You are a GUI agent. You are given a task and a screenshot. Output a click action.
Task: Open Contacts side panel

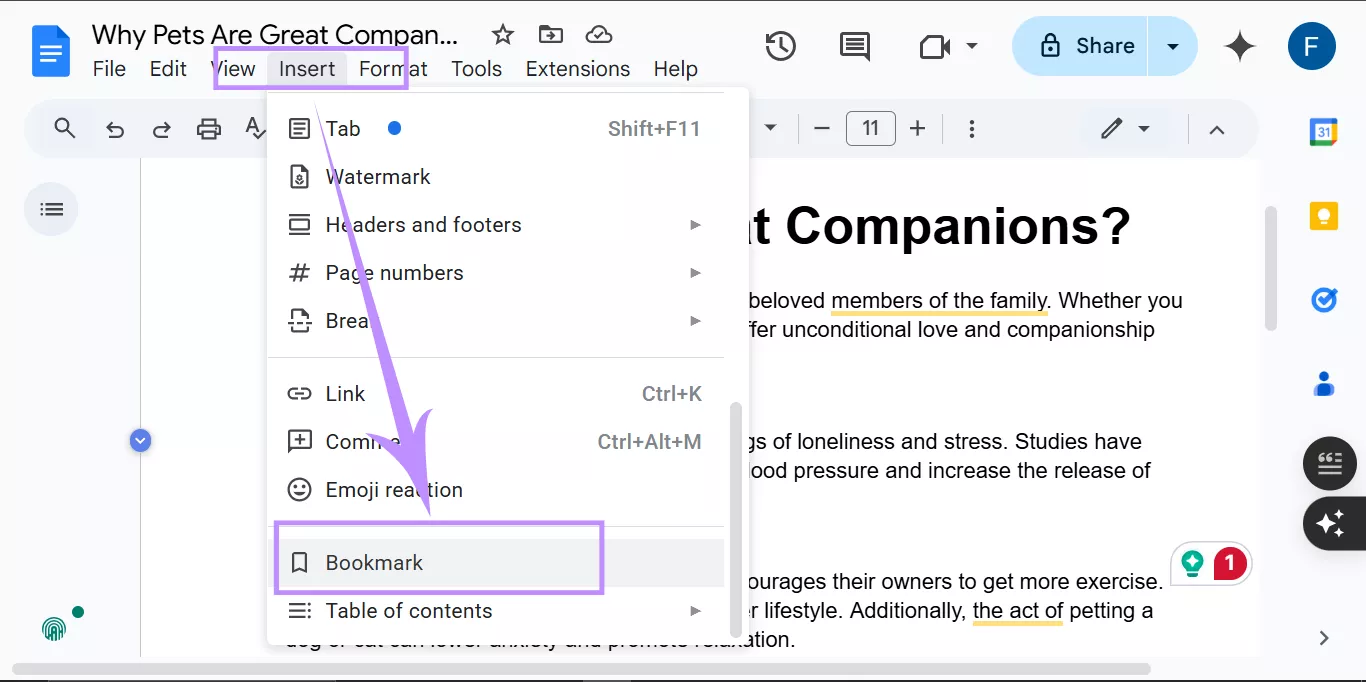[1324, 383]
